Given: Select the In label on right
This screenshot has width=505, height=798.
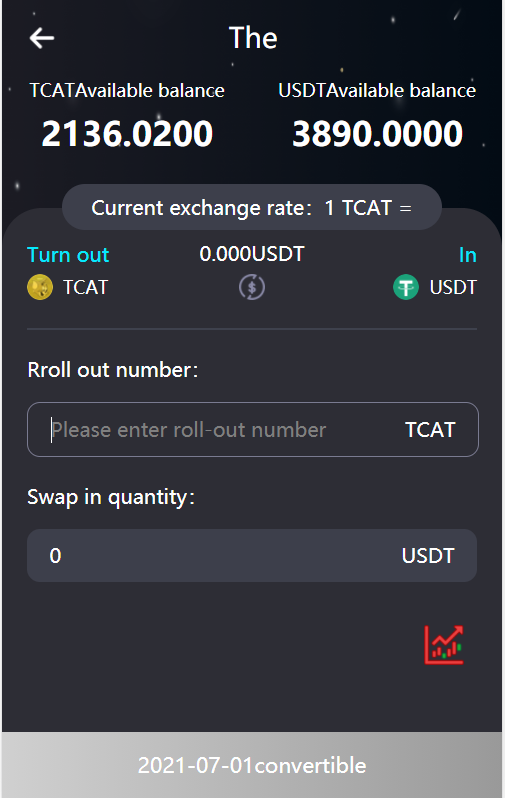Looking at the screenshot, I should click(467, 255).
